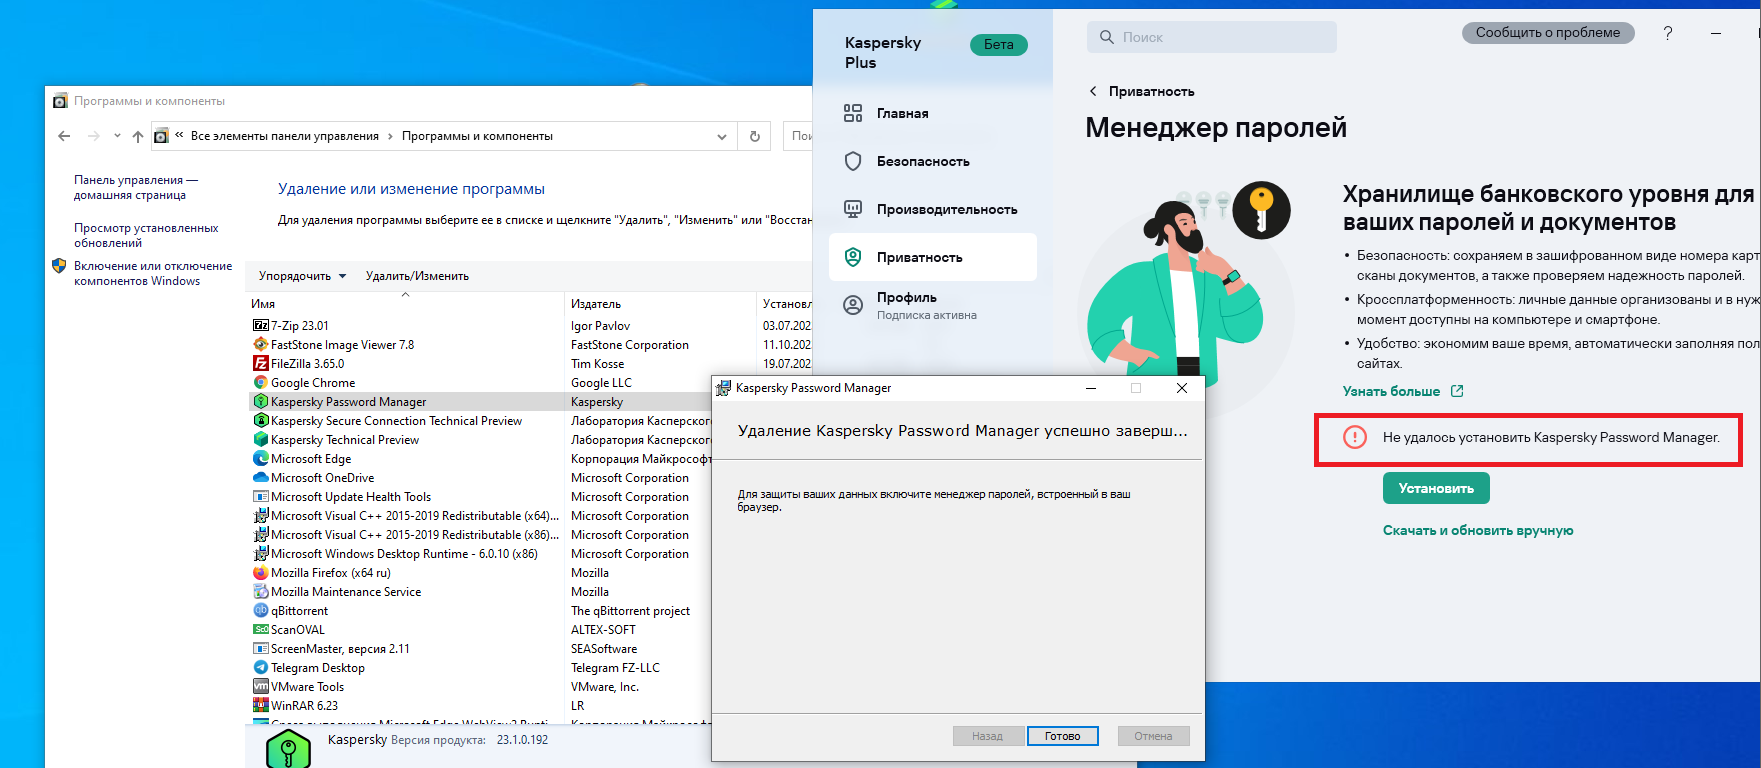Open Включение или отключение компонентов Windows
The width and height of the screenshot is (1761, 768).
coord(152,273)
